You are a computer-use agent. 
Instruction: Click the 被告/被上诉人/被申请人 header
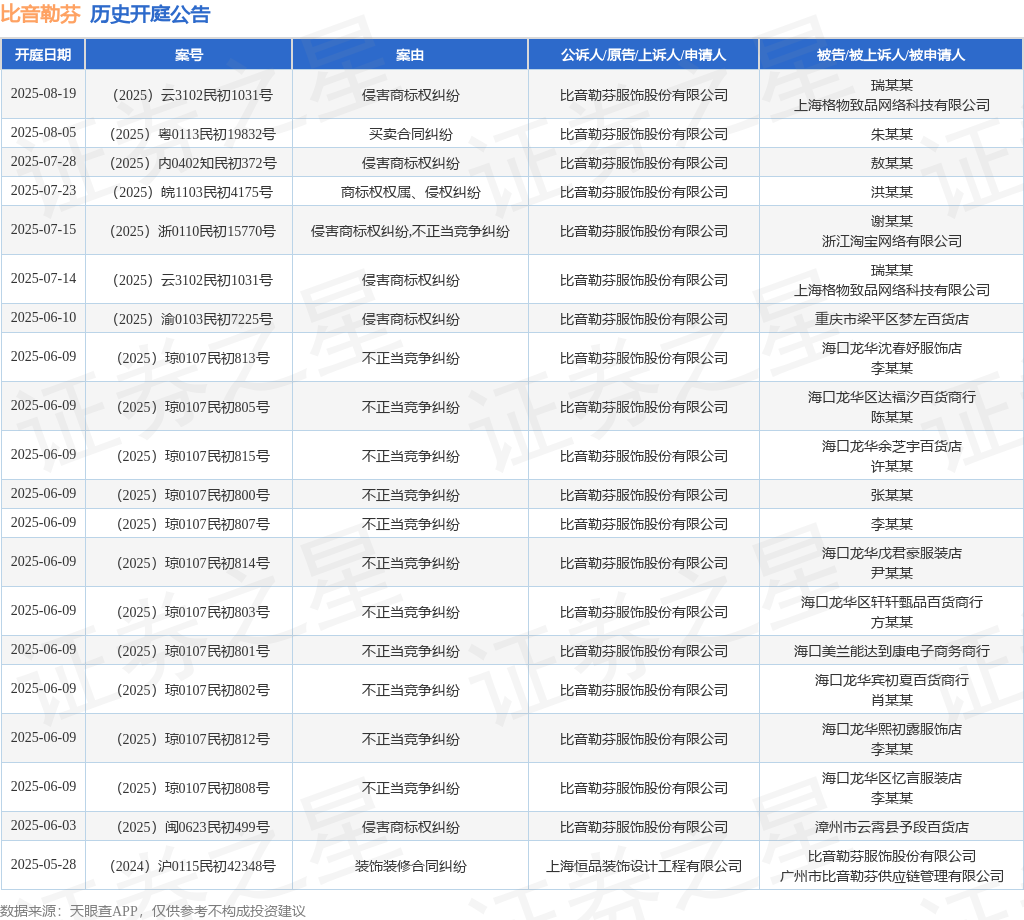coord(891,55)
